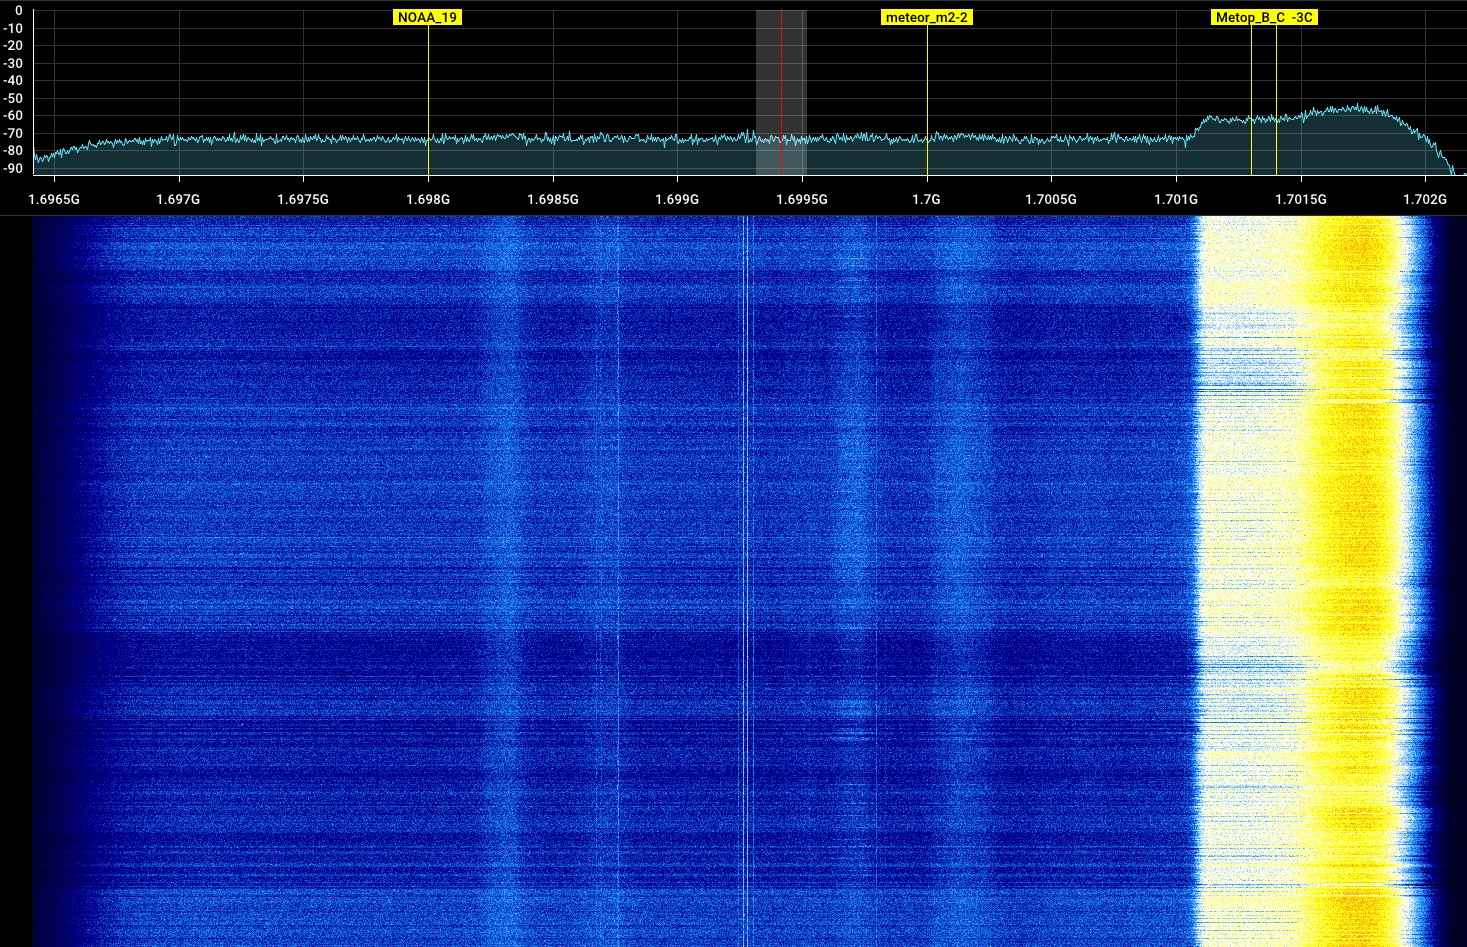The image size is (1467, 947).
Task: Select the NOAA_19 frequency bookmark label
Action: click(428, 17)
